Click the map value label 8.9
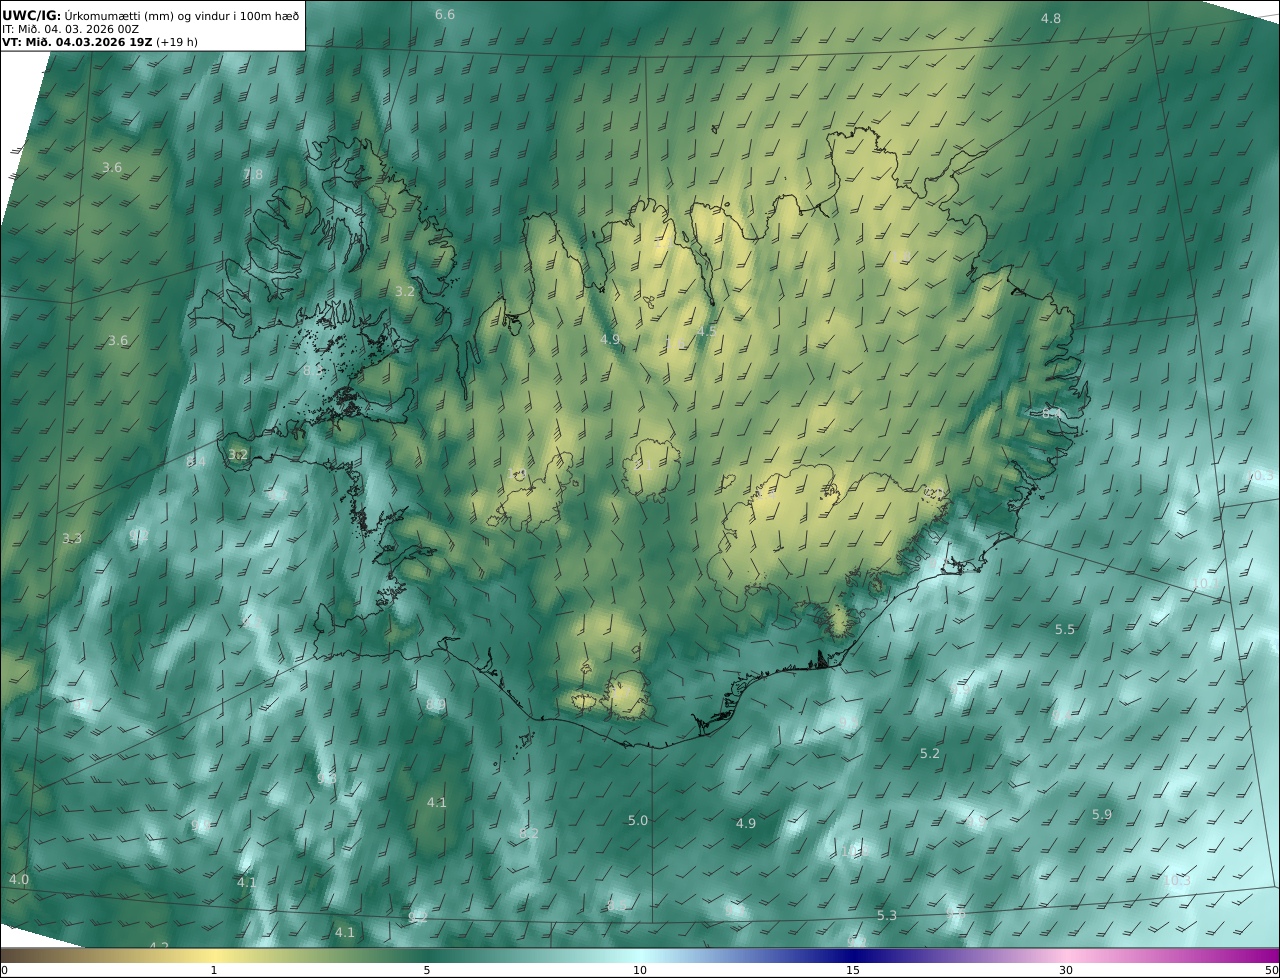This screenshot has height=978, width=1280. [436, 705]
